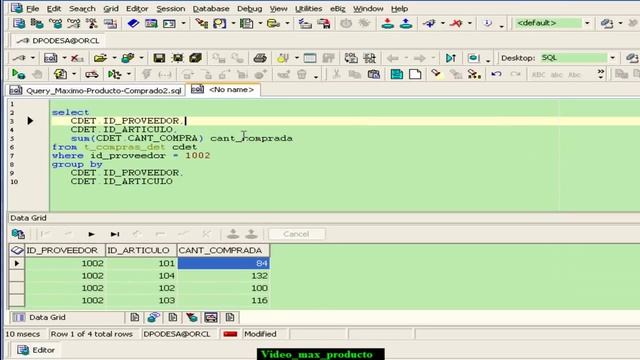Image resolution: width=640 pixels, height=360 pixels.
Task: Expand toolbar overflow chevron
Action: 600,74
